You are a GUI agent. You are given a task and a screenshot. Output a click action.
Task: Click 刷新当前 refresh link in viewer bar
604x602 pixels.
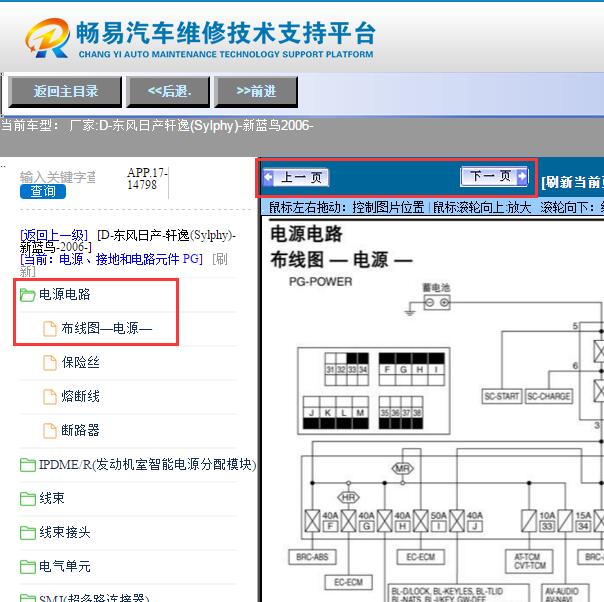[572, 182]
